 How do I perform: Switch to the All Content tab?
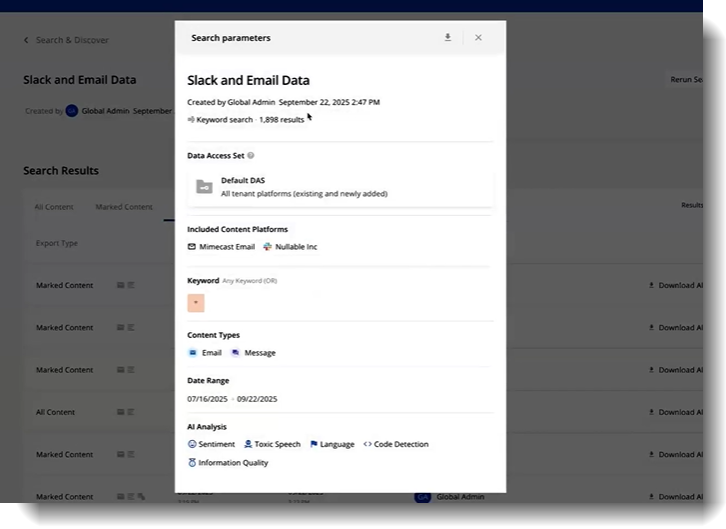(54, 207)
